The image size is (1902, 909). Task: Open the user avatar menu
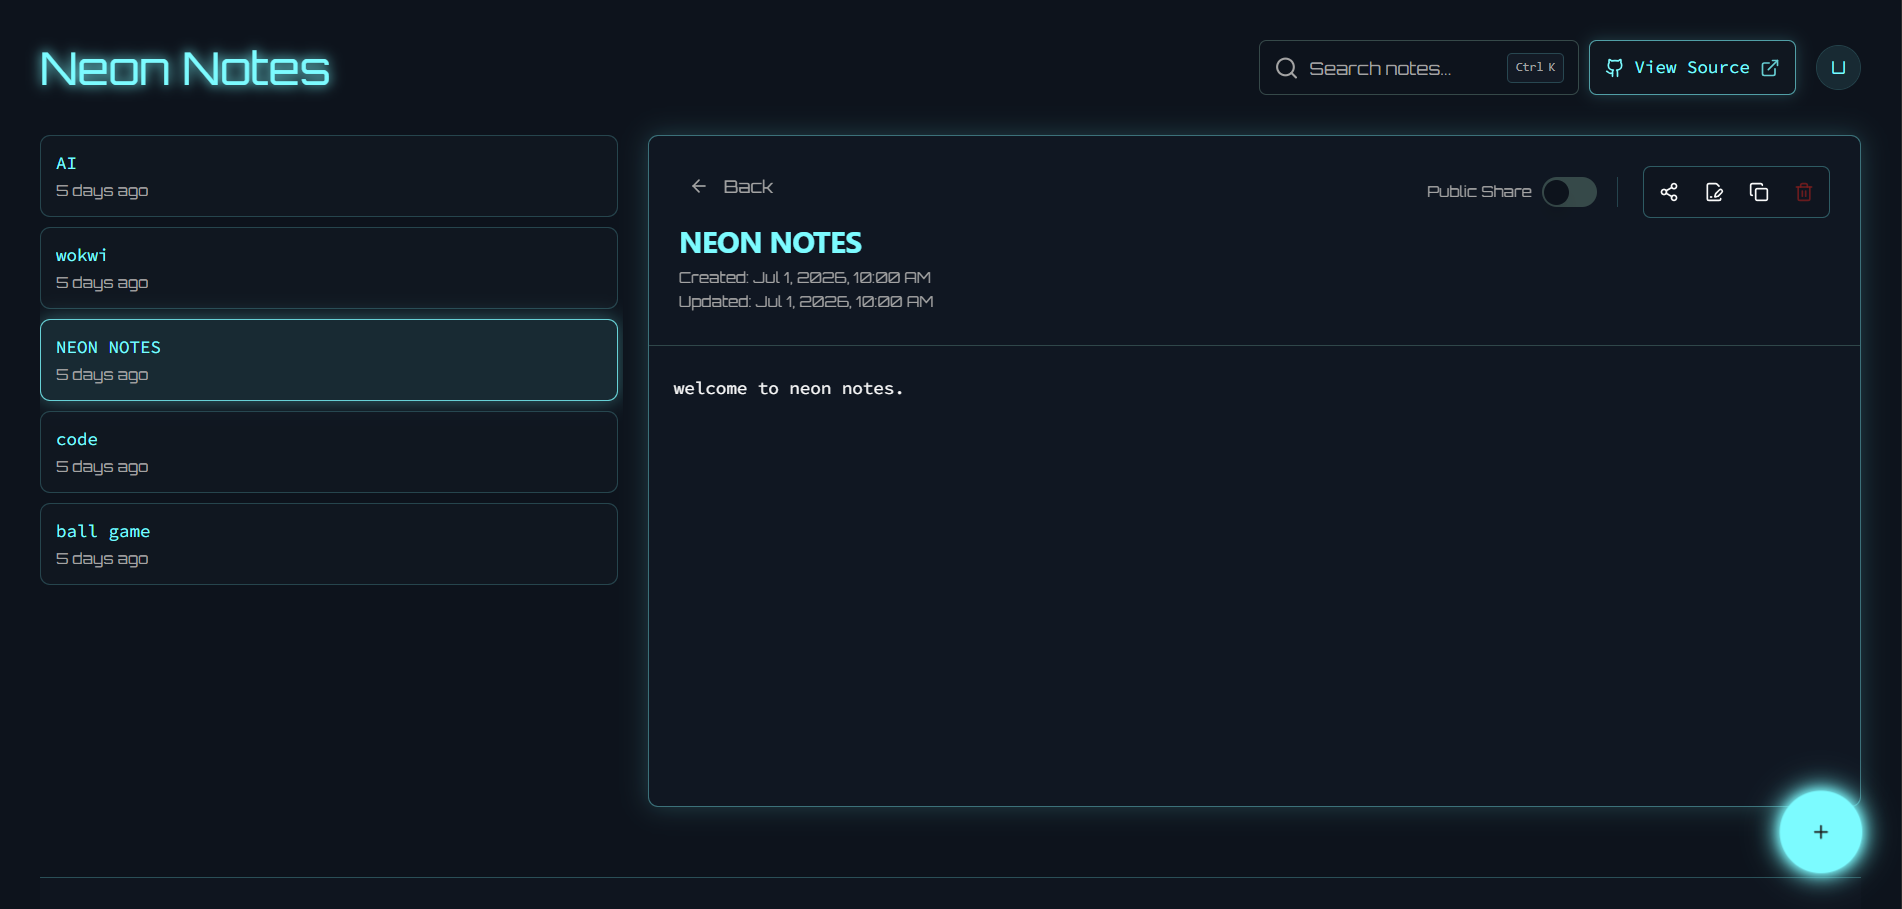coord(1838,68)
